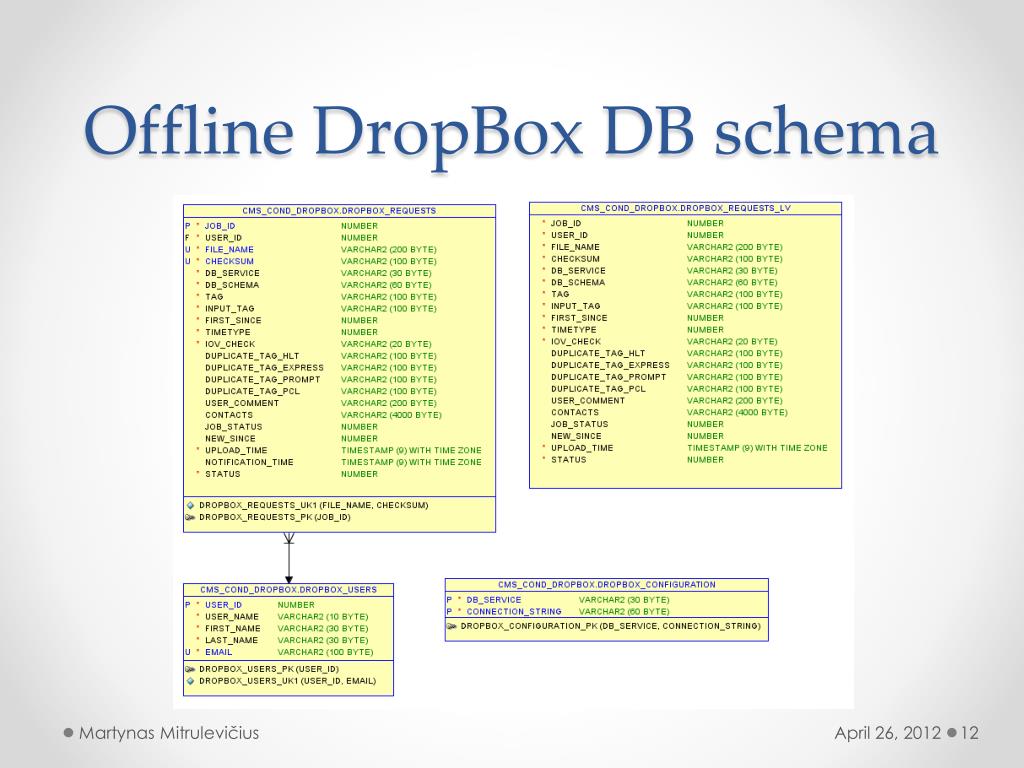Viewport: 1024px width, 768px height.
Task: Click VARCHAR2 (60 BYTE) type in DROPBOX_CONFIGURATION table
Action: click(624, 612)
